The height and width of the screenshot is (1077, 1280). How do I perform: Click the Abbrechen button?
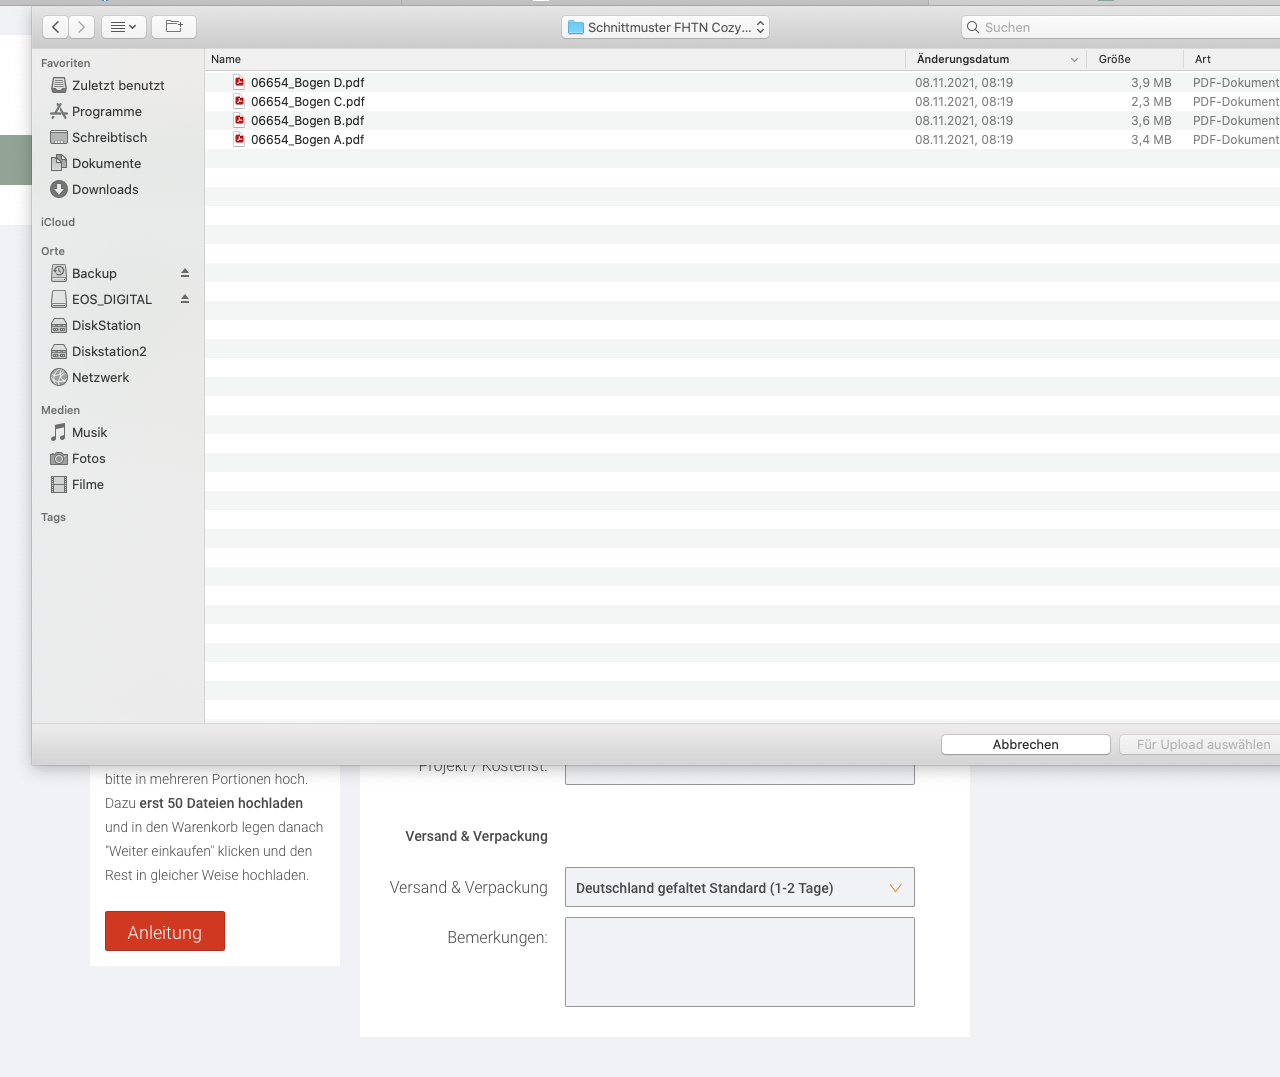tap(1025, 745)
